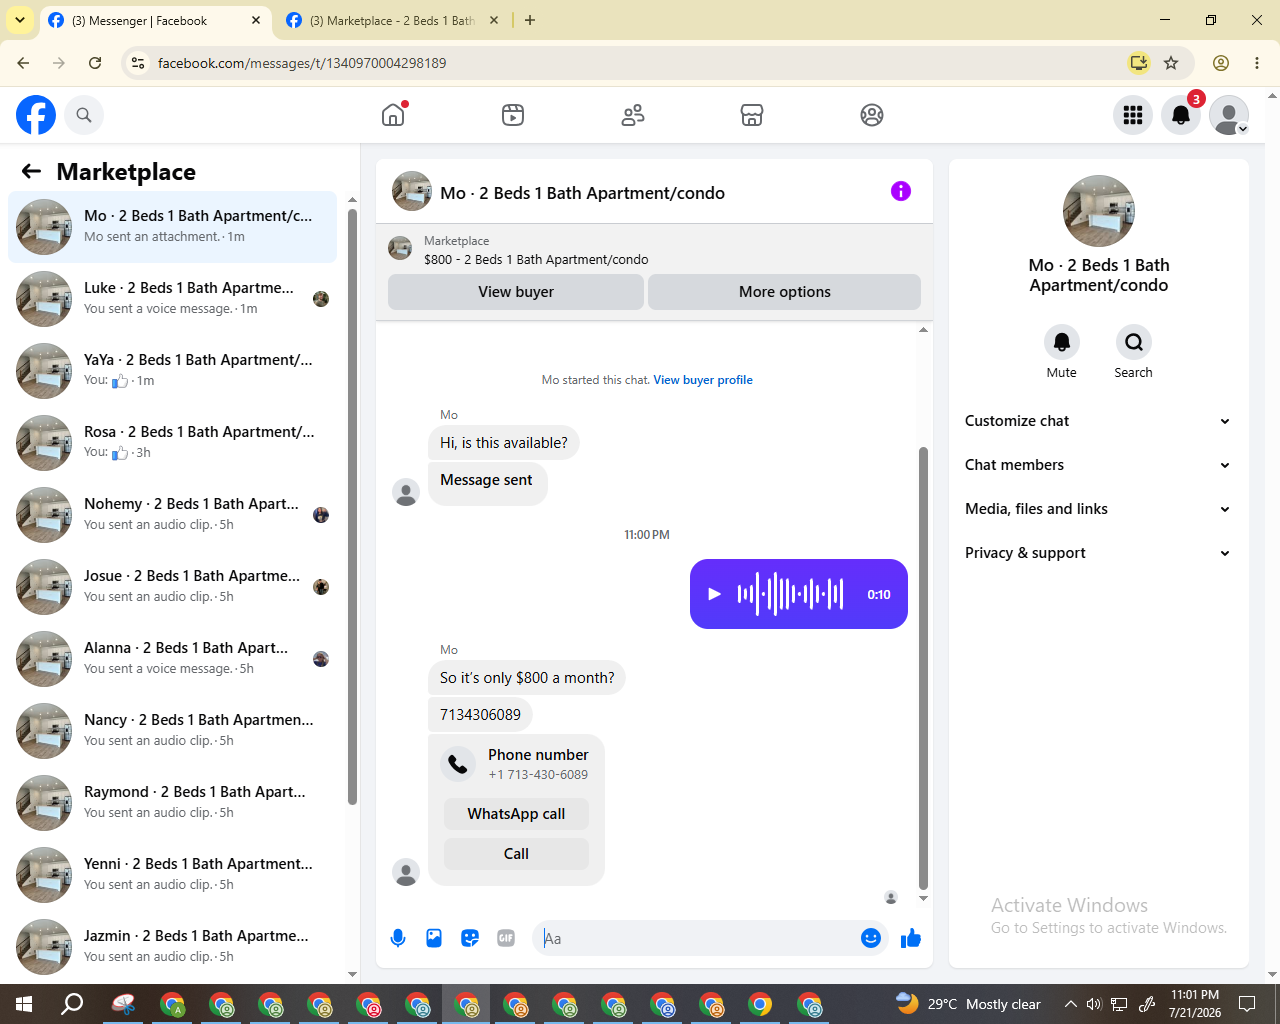Open the Friends icon in top navigation

pos(633,115)
